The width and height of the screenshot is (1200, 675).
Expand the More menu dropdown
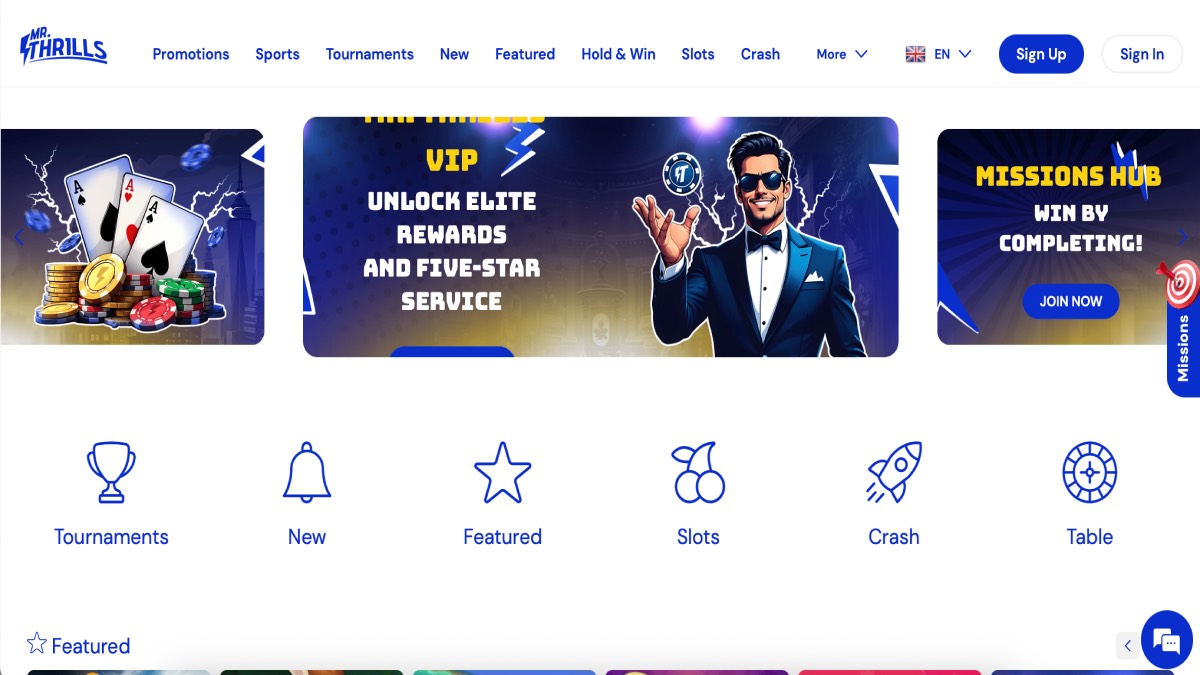(x=841, y=54)
